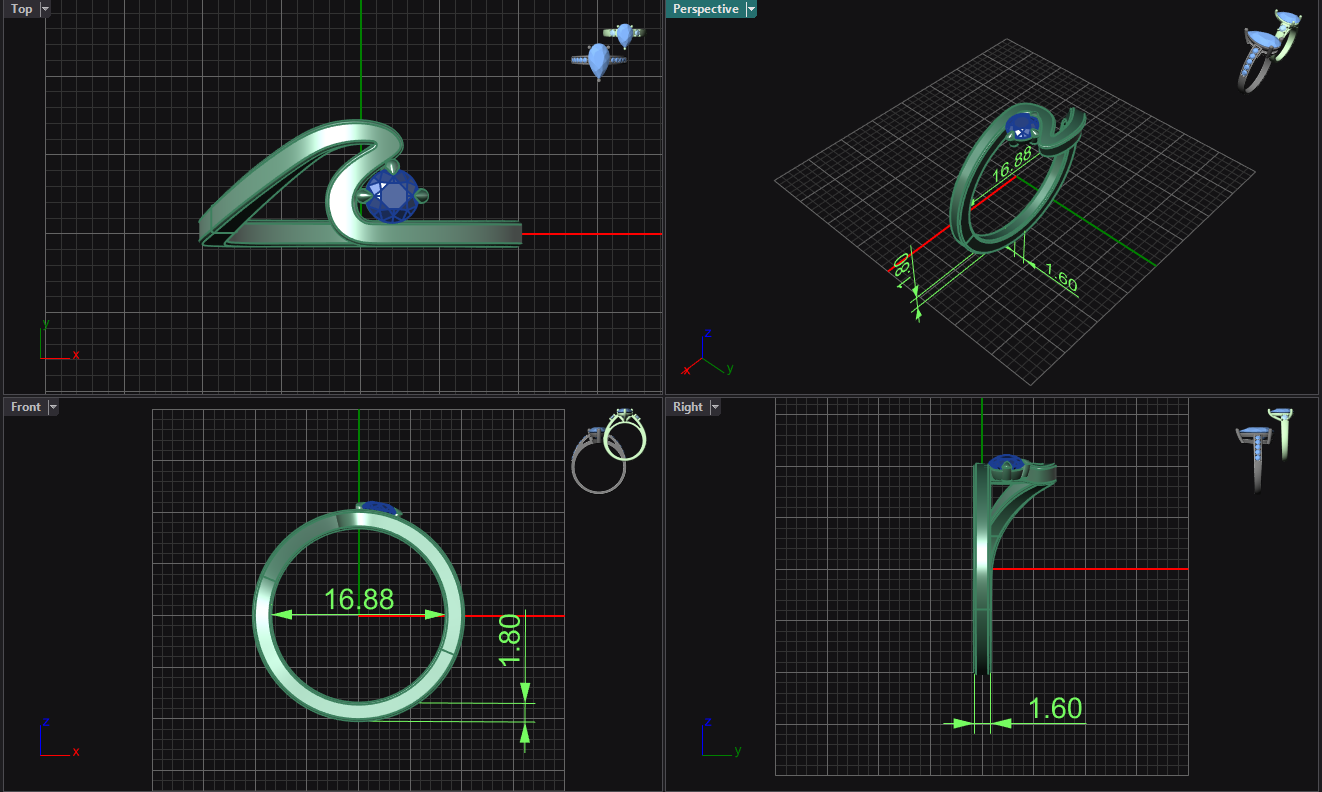The width and height of the screenshot is (1322, 792).
Task: Expand the Right viewport menu arrow
Action: pos(714,407)
